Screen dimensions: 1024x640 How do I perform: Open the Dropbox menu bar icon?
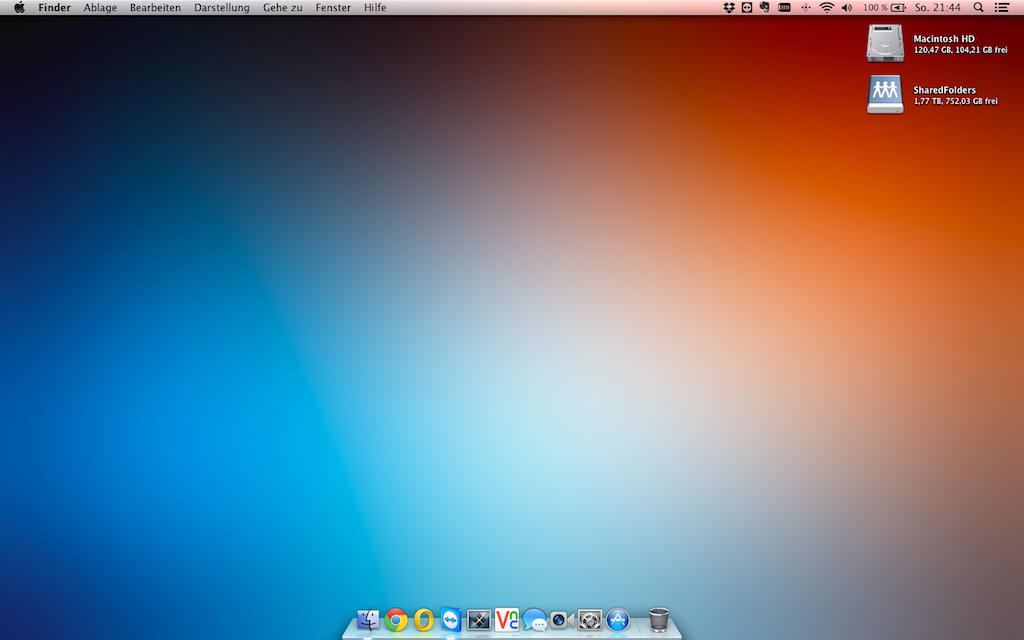click(x=728, y=7)
